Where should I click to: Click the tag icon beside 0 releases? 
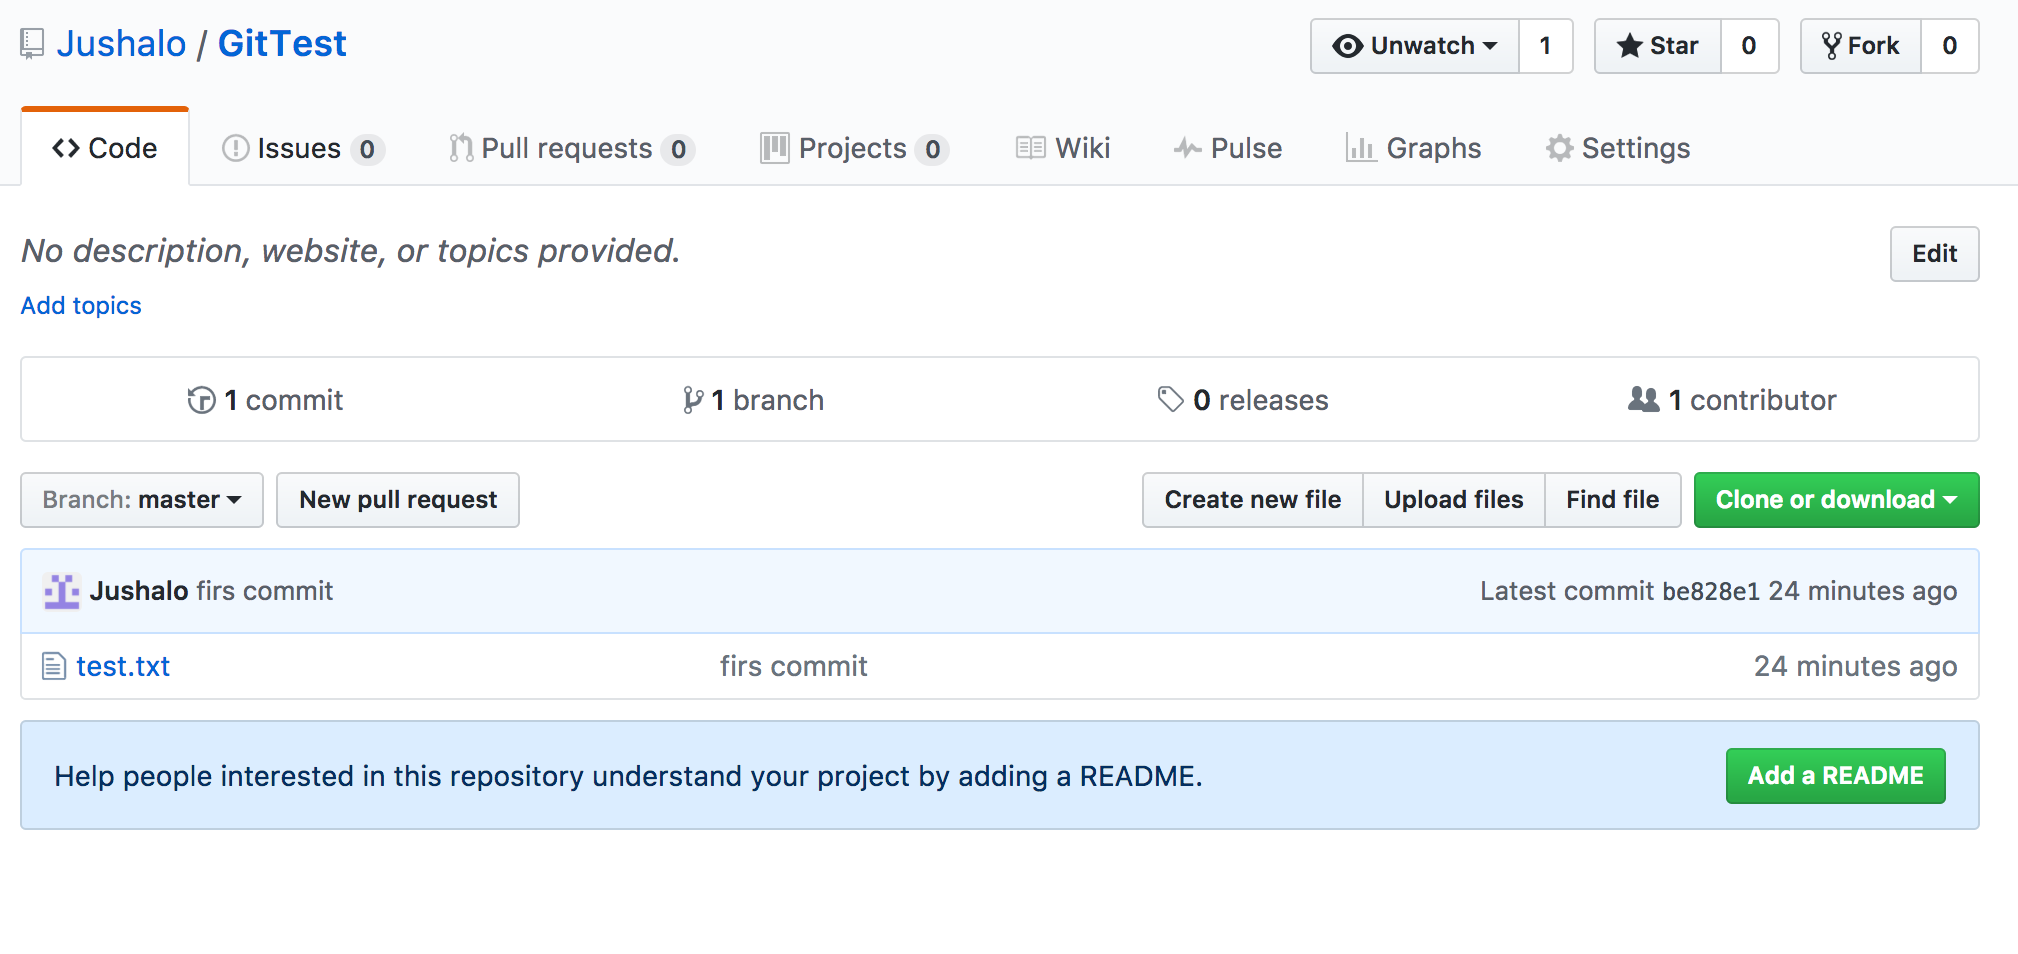click(1171, 400)
